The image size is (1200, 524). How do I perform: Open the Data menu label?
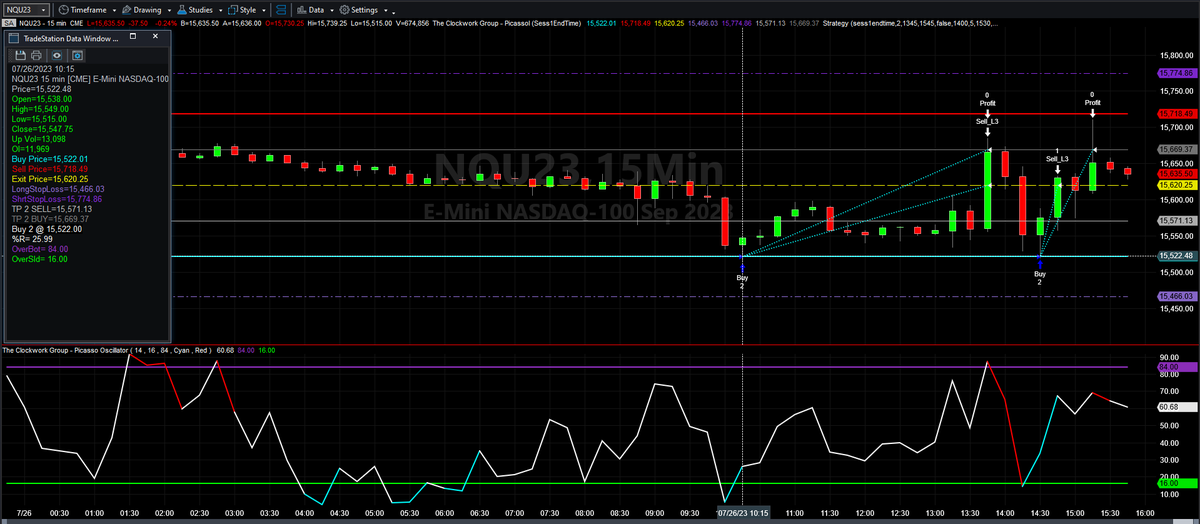tap(316, 10)
